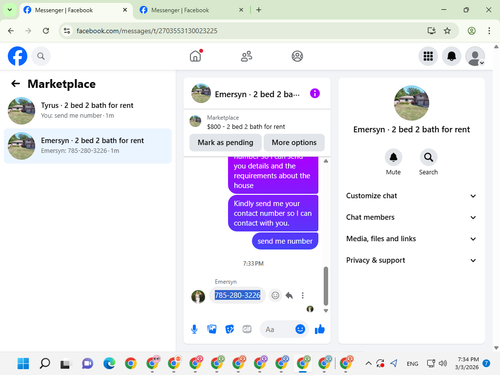Image resolution: width=500 pixels, height=375 pixels.
Task: Go to the Home feed icon
Action: [196, 56]
